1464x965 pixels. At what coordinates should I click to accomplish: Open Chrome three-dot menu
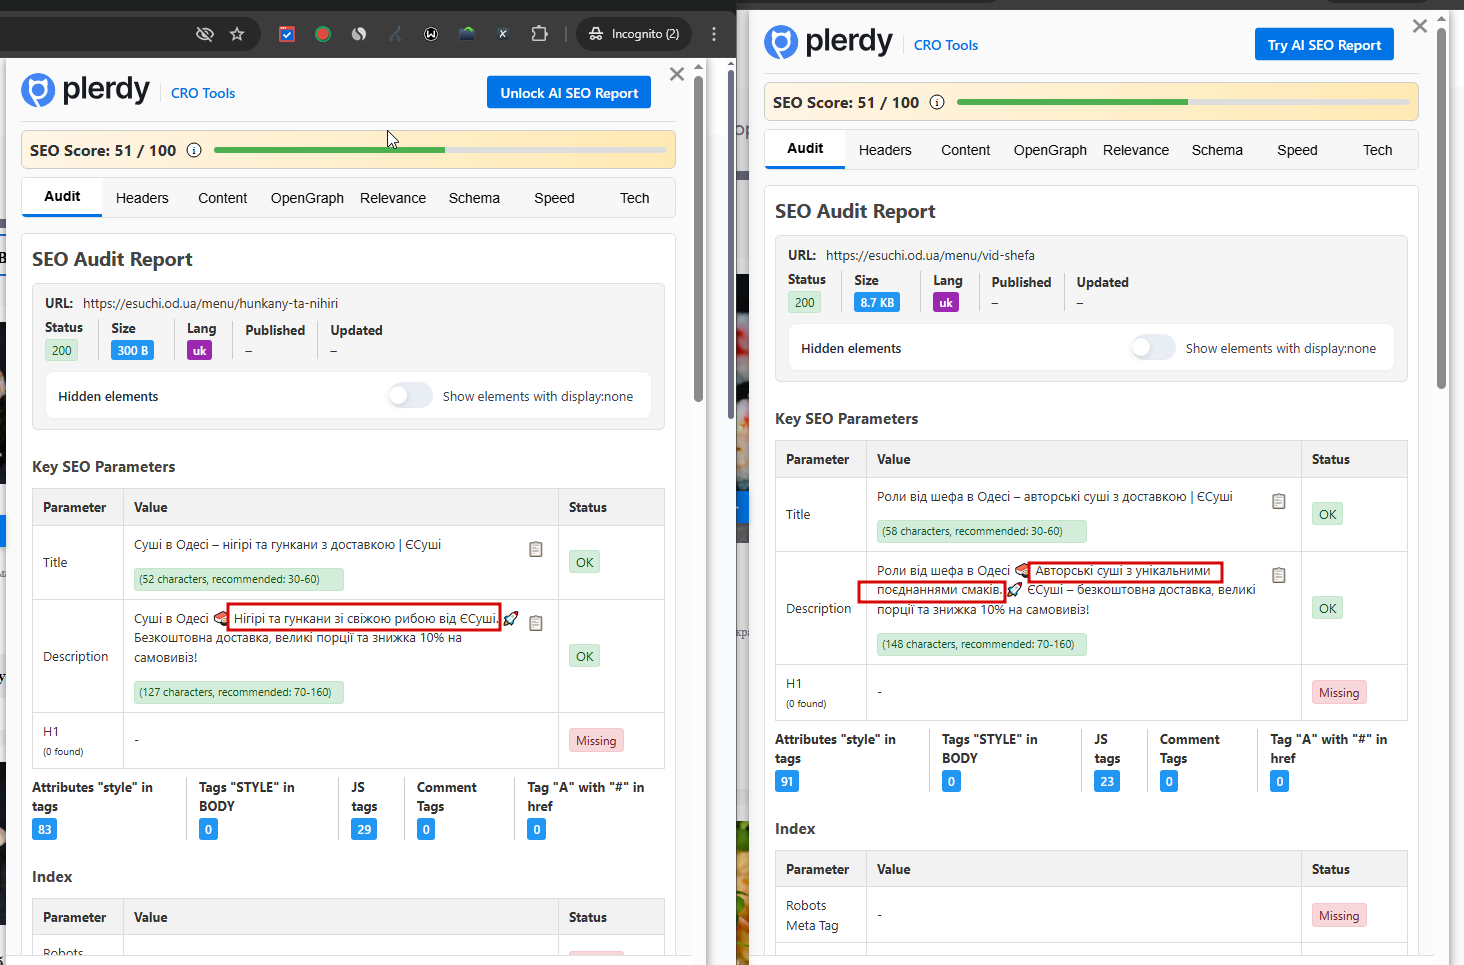click(714, 34)
